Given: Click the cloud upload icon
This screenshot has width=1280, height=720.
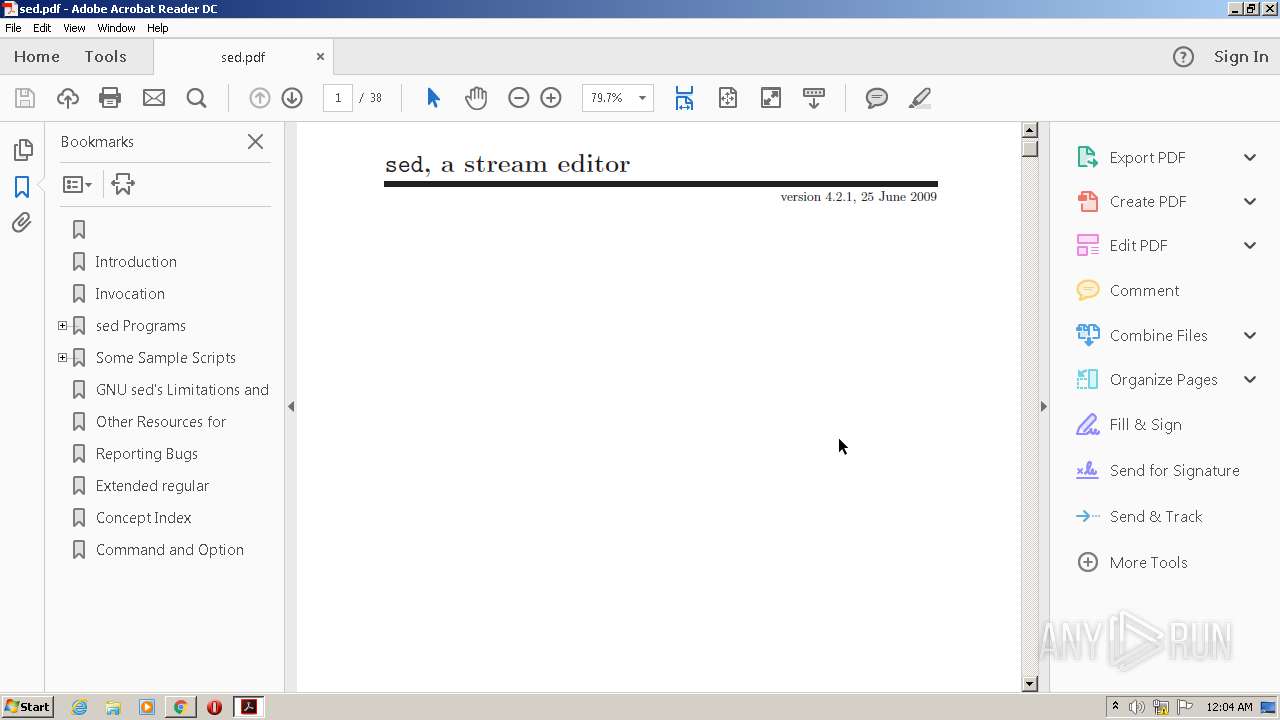Looking at the screenshot, I should pos(68,98).
